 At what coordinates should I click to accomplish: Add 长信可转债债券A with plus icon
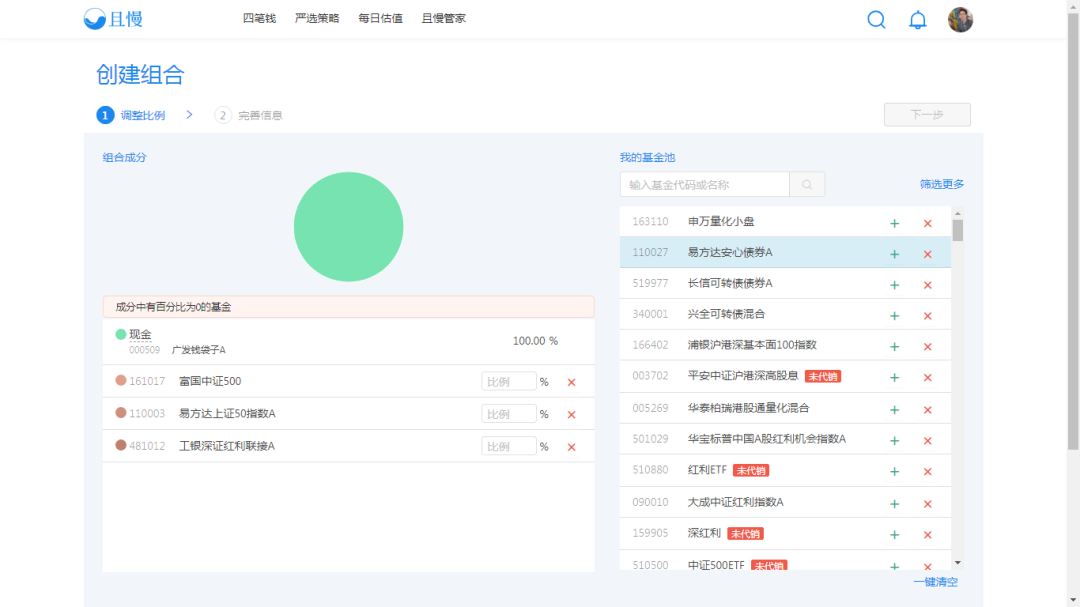tap(894, 285)
